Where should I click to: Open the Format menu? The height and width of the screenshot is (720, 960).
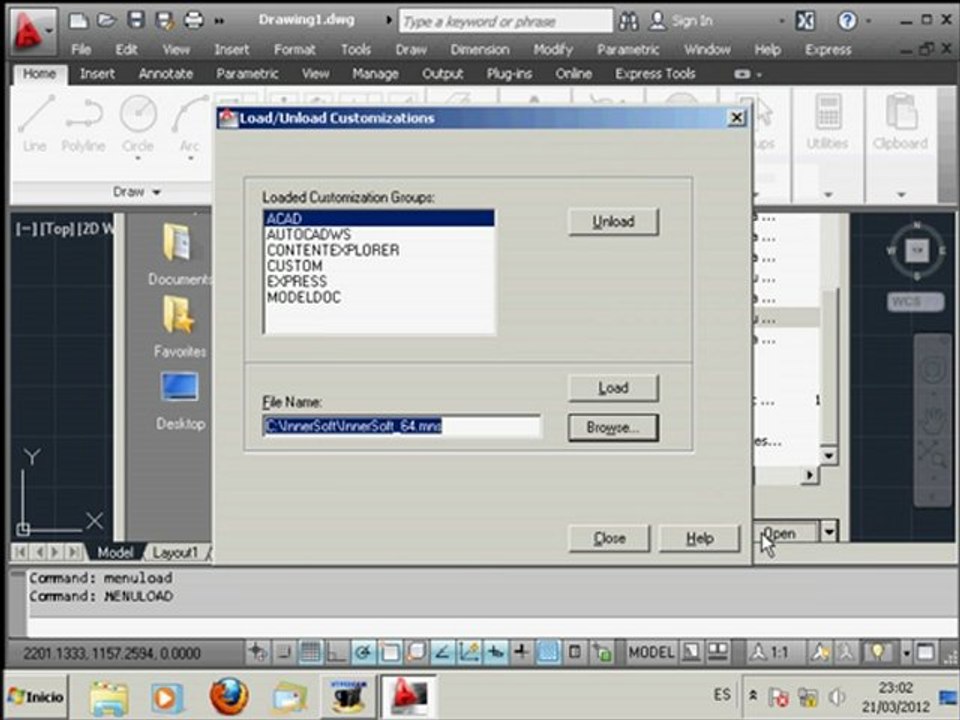pos(294,50)
